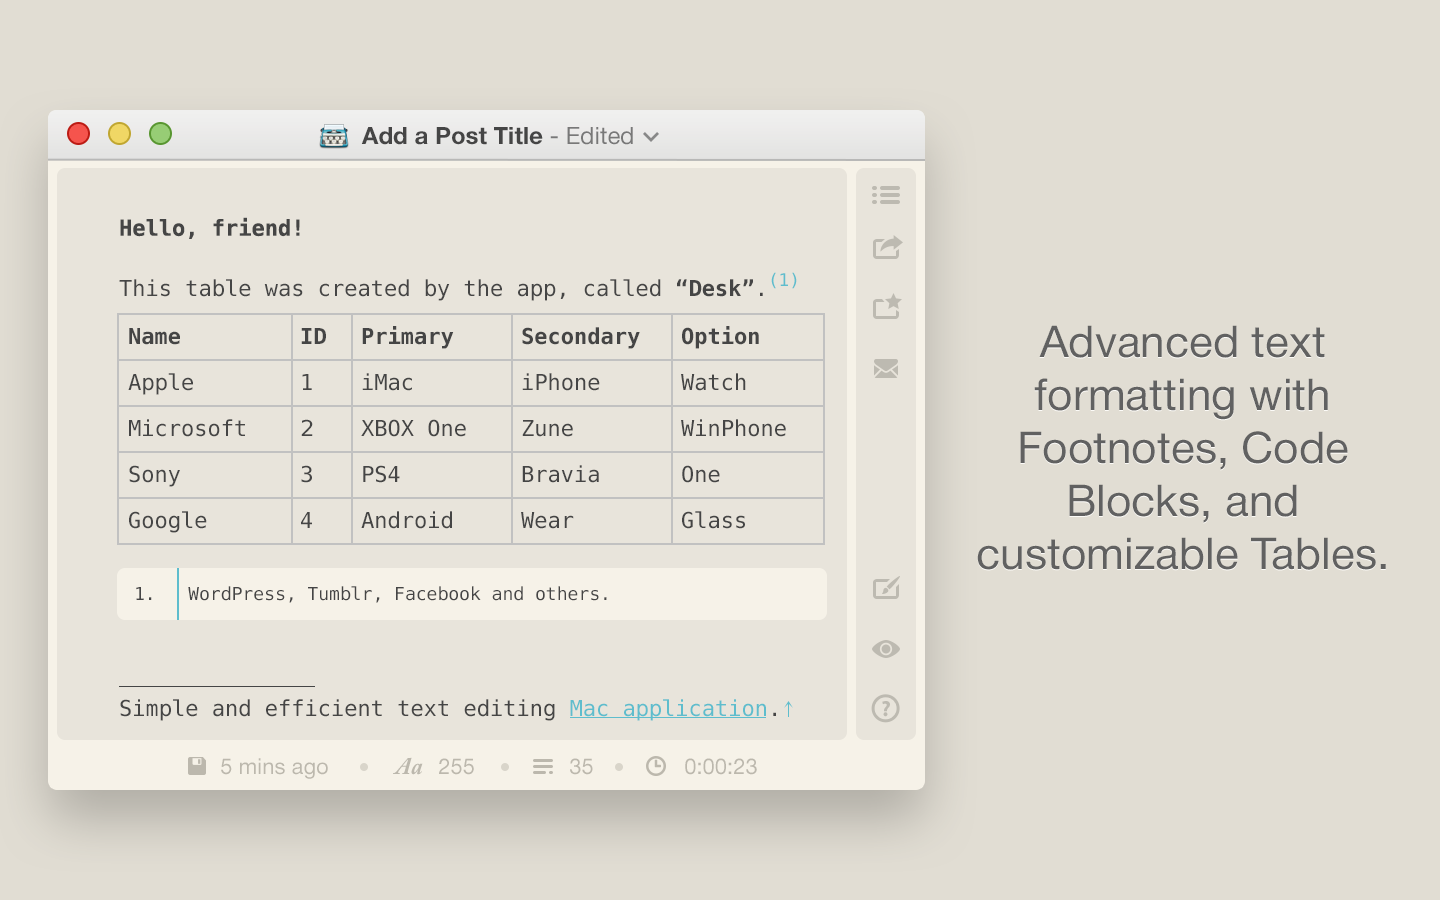The image size is (1440, 900).
Task: Select the Option table header cell
Action: (x=748, y=337)
